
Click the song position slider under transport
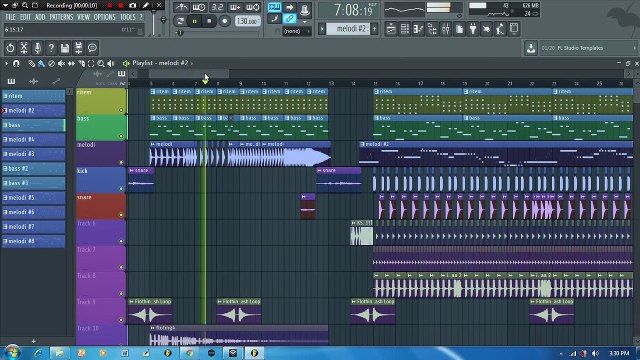point(218,33)
